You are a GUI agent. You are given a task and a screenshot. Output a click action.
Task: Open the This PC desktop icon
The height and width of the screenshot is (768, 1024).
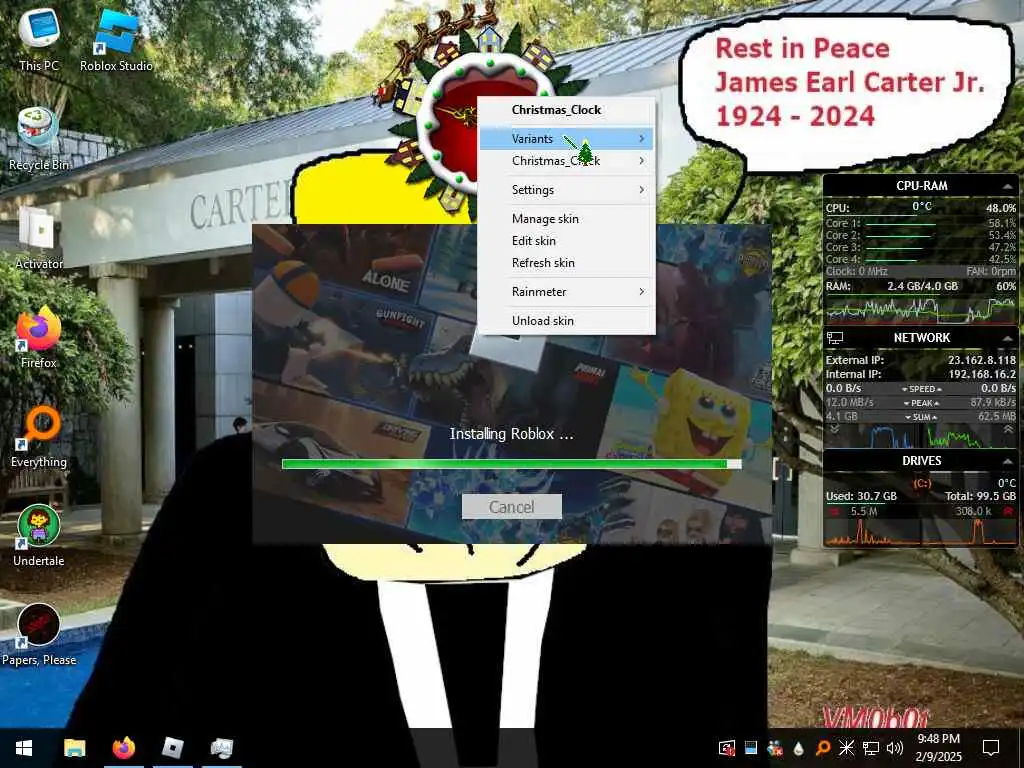[39, 39]
